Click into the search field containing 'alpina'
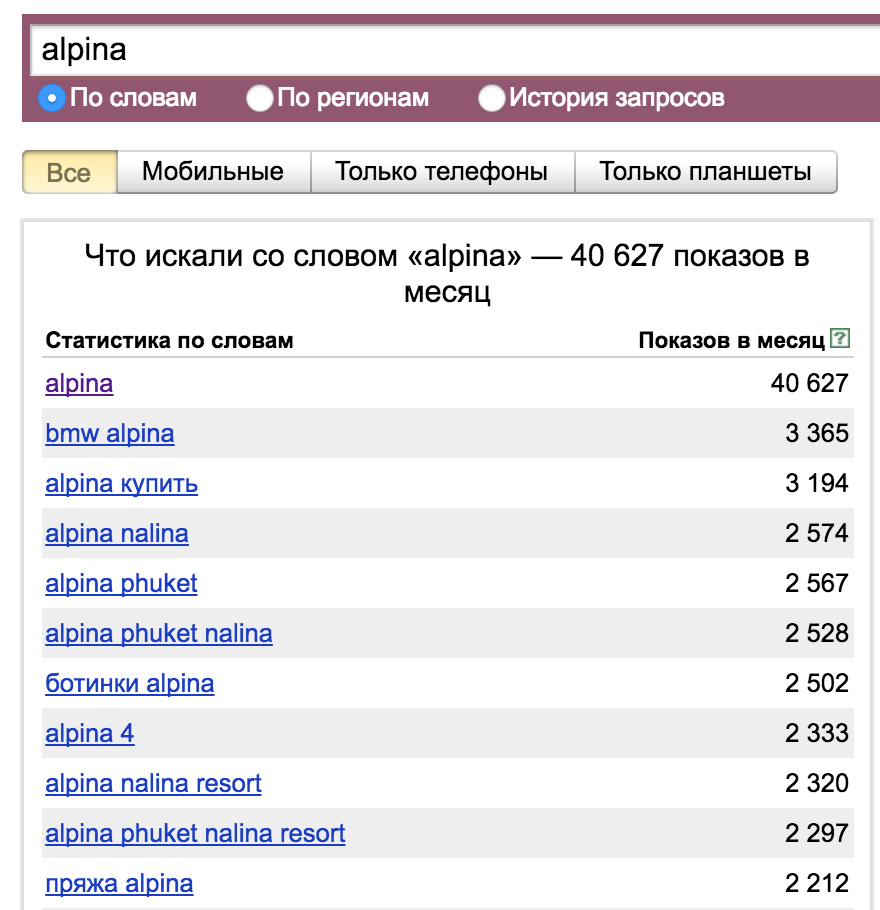 [x=450, y=50]
